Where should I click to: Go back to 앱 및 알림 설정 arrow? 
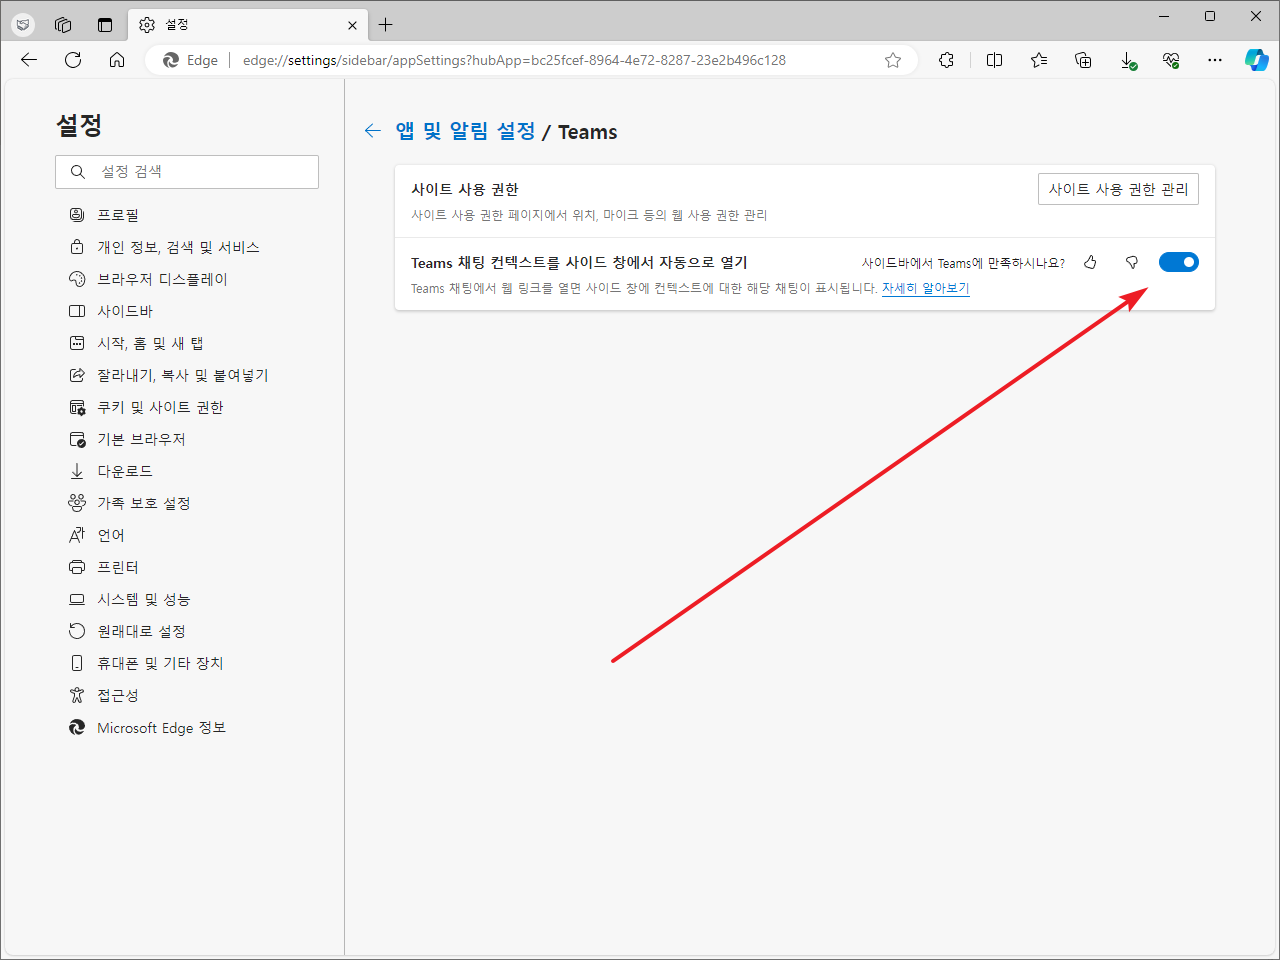pyautogui.click(x=373, y=131)
